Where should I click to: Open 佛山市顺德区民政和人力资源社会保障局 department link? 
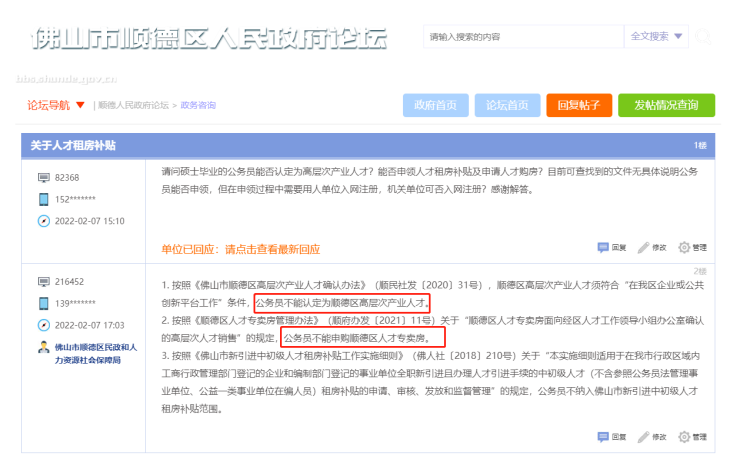pyautogui.click(x=96, y=353)
